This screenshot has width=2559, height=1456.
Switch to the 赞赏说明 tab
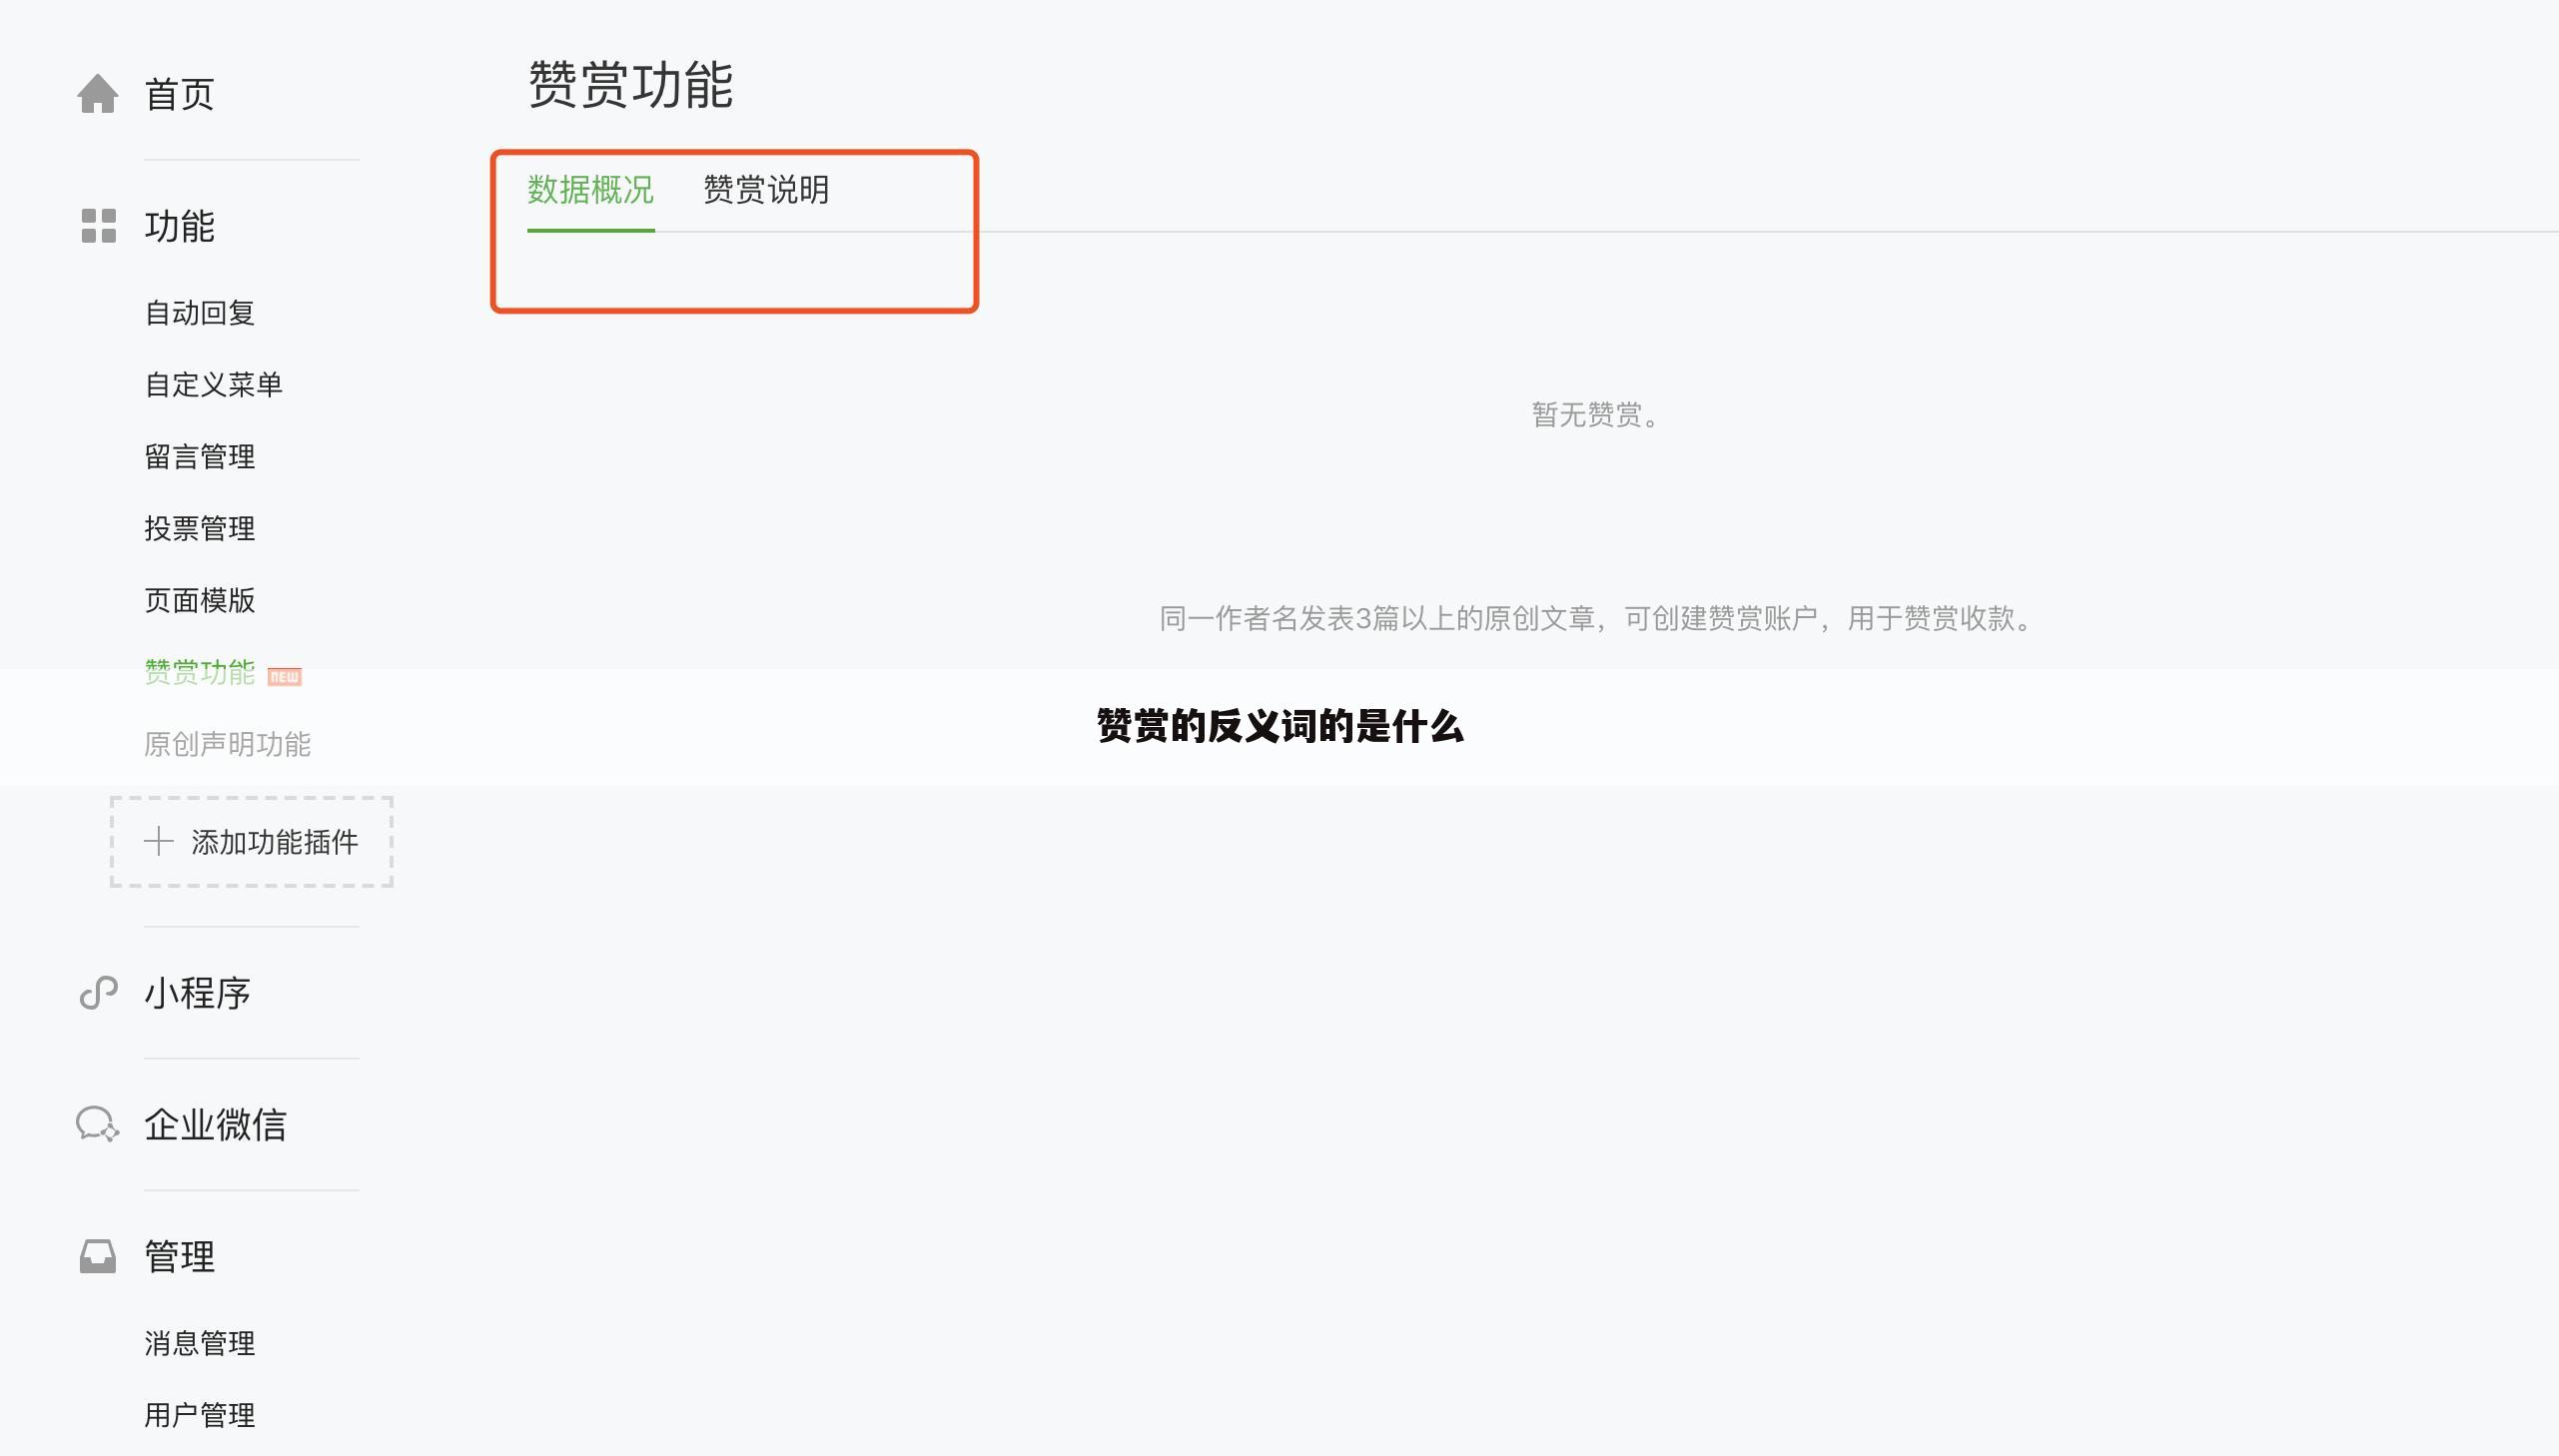(x=767, y=190)
